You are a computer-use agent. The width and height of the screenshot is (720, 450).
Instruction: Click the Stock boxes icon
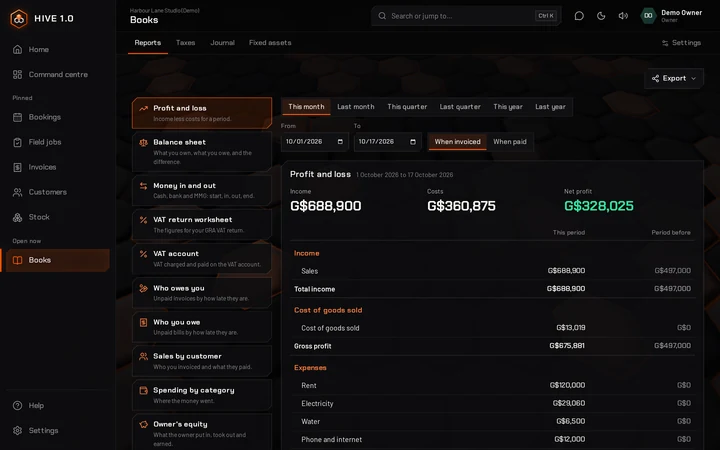pos(17,217)
